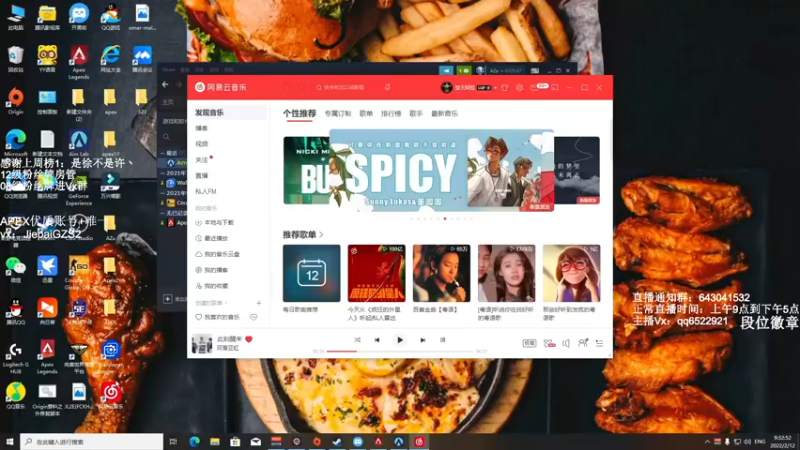800x450 pixels.
Task: Click the navigate back arrow in the NetEase header
Action: [287, 88]
